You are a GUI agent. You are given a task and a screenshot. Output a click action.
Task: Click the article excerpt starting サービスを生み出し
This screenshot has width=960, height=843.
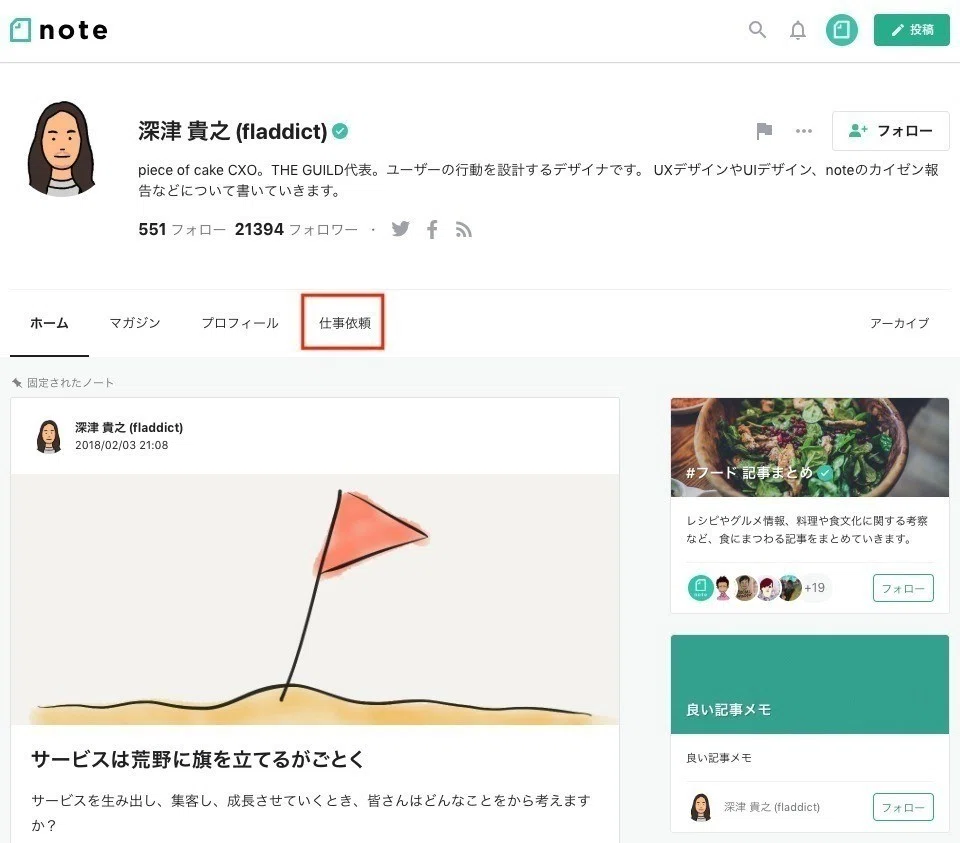click(311, 812)
